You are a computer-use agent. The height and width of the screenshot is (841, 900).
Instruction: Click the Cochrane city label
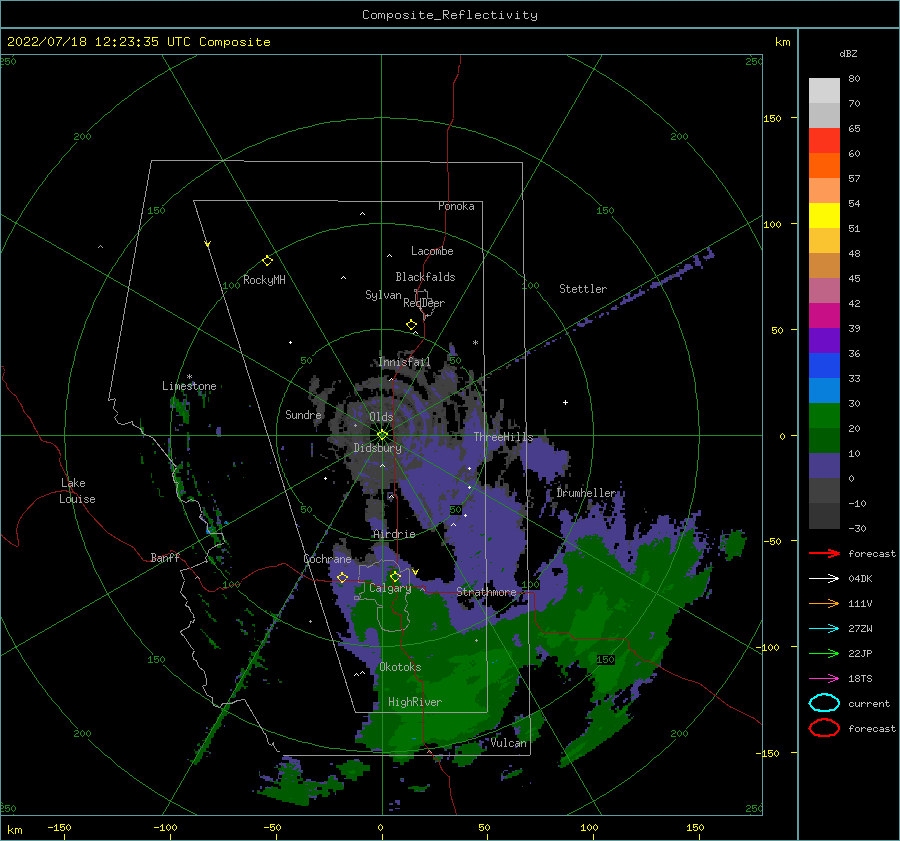(x=327, y=559)
